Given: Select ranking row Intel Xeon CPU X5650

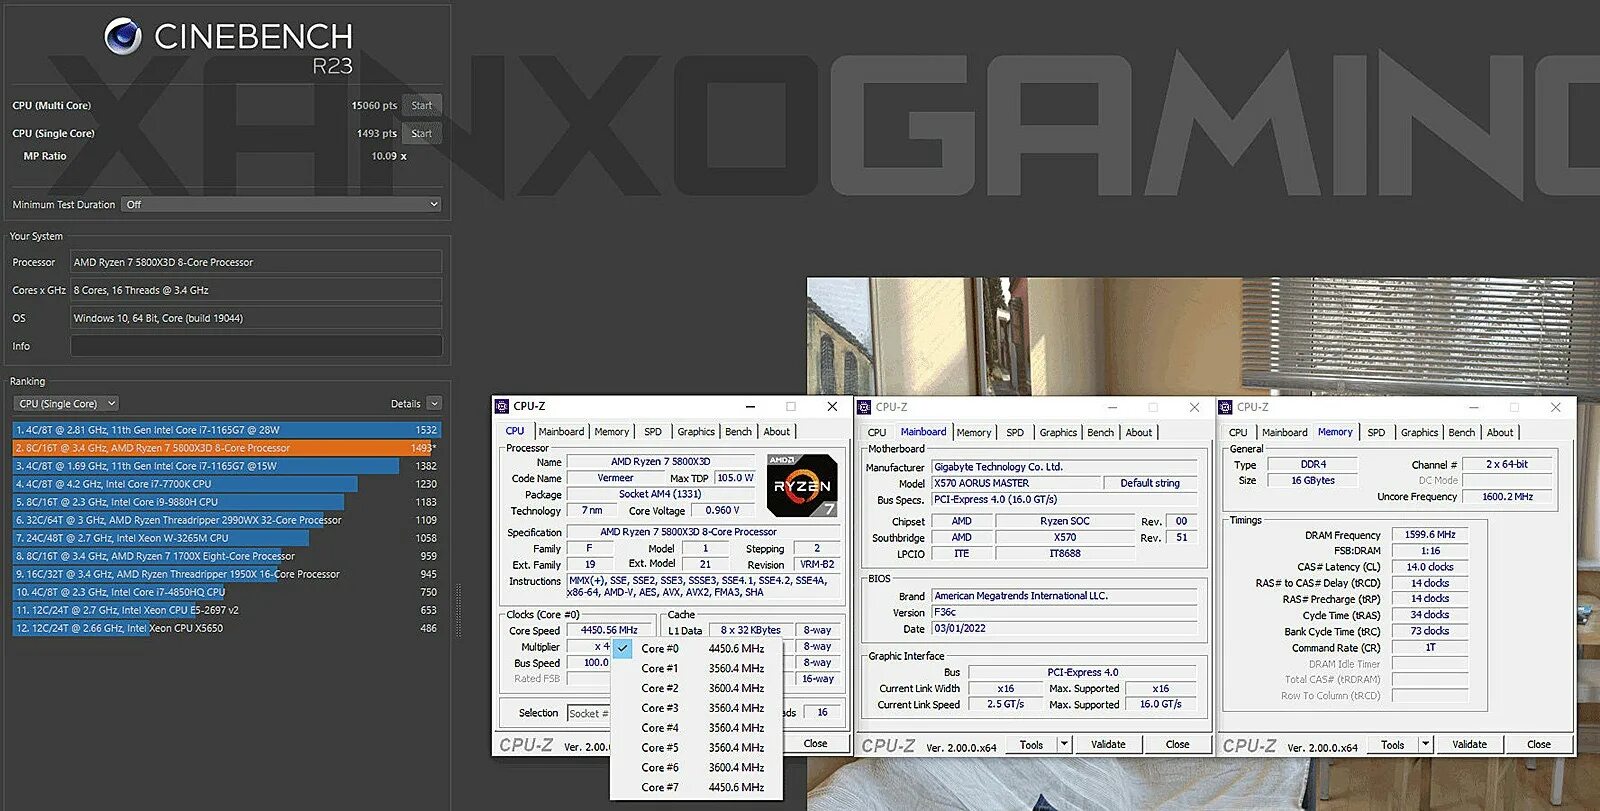Looking at the screenshot, I should (227, 628).
